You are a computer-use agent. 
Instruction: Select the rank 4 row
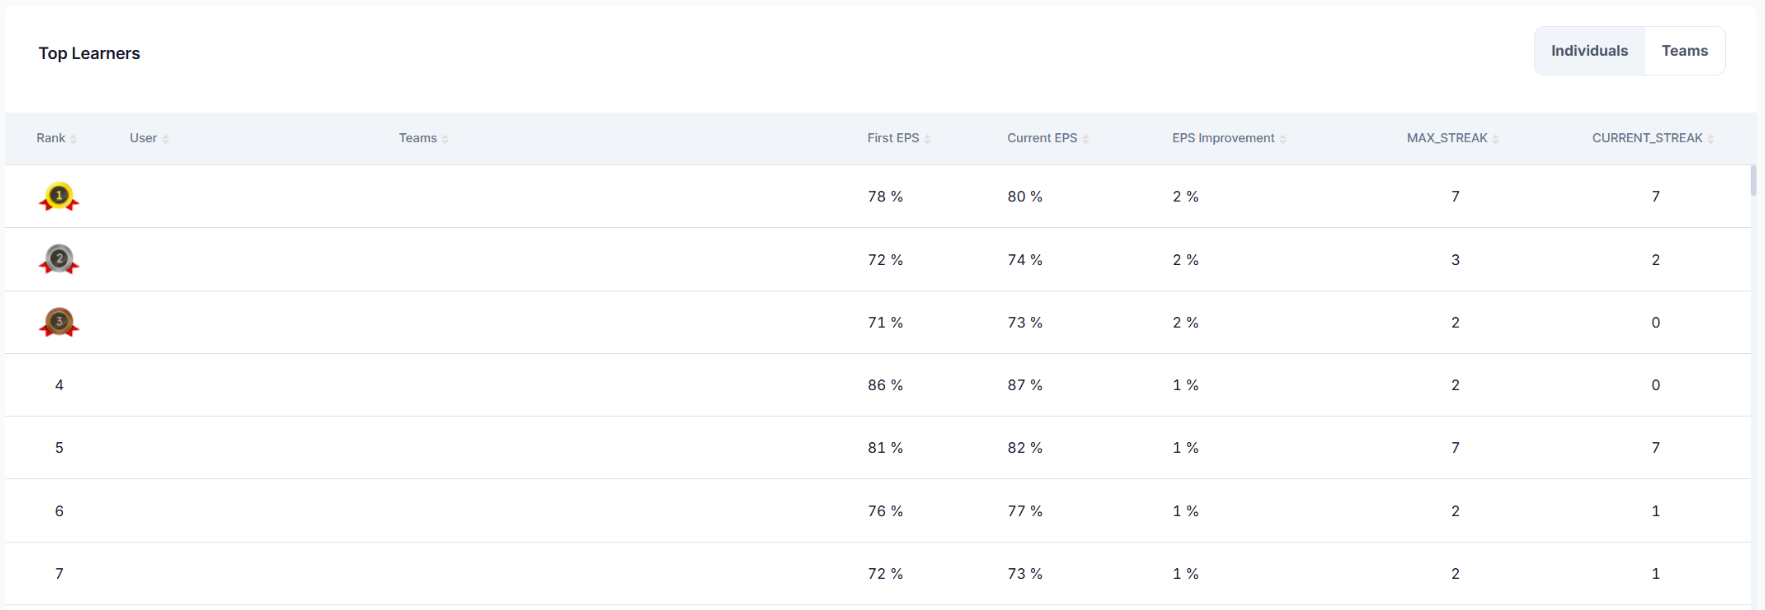point(878,385)
